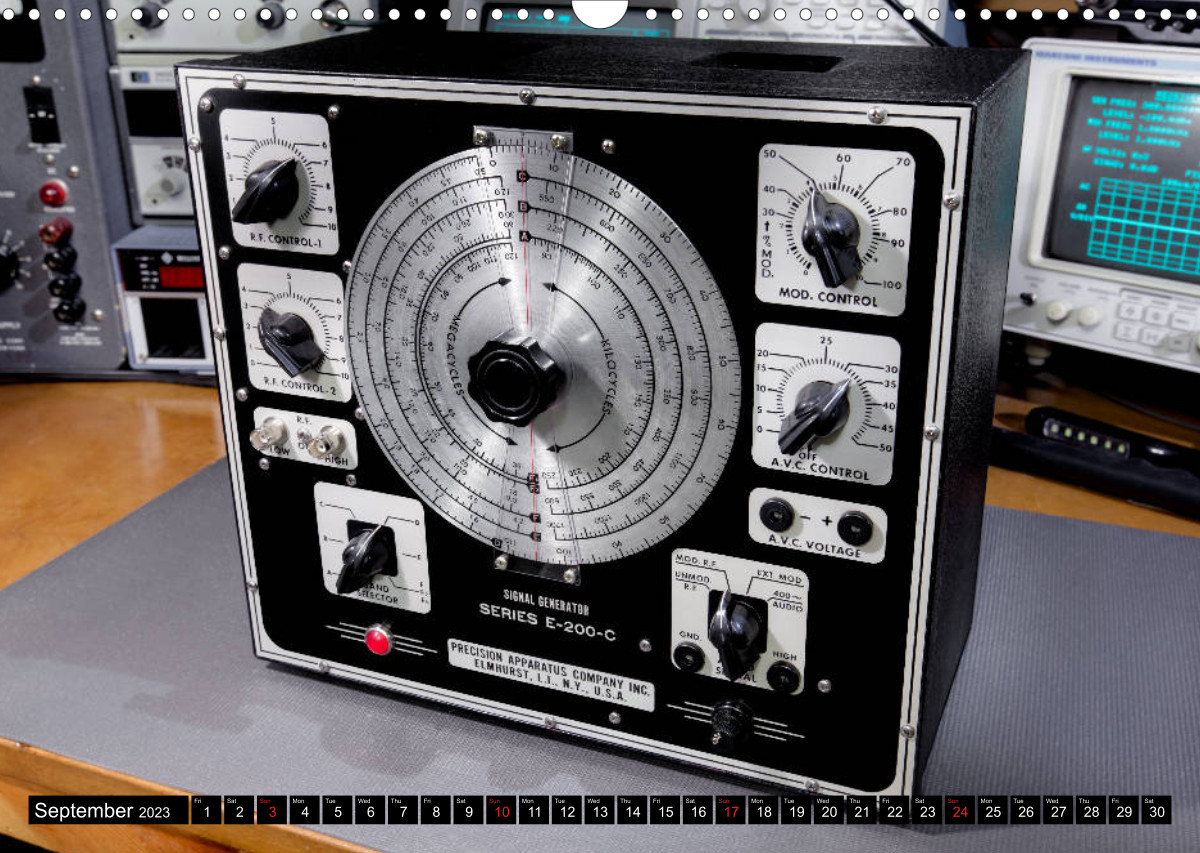Select Friday 1 on the calendar
The height and width of the screenshot is (853, 1200).
point(206,811)
